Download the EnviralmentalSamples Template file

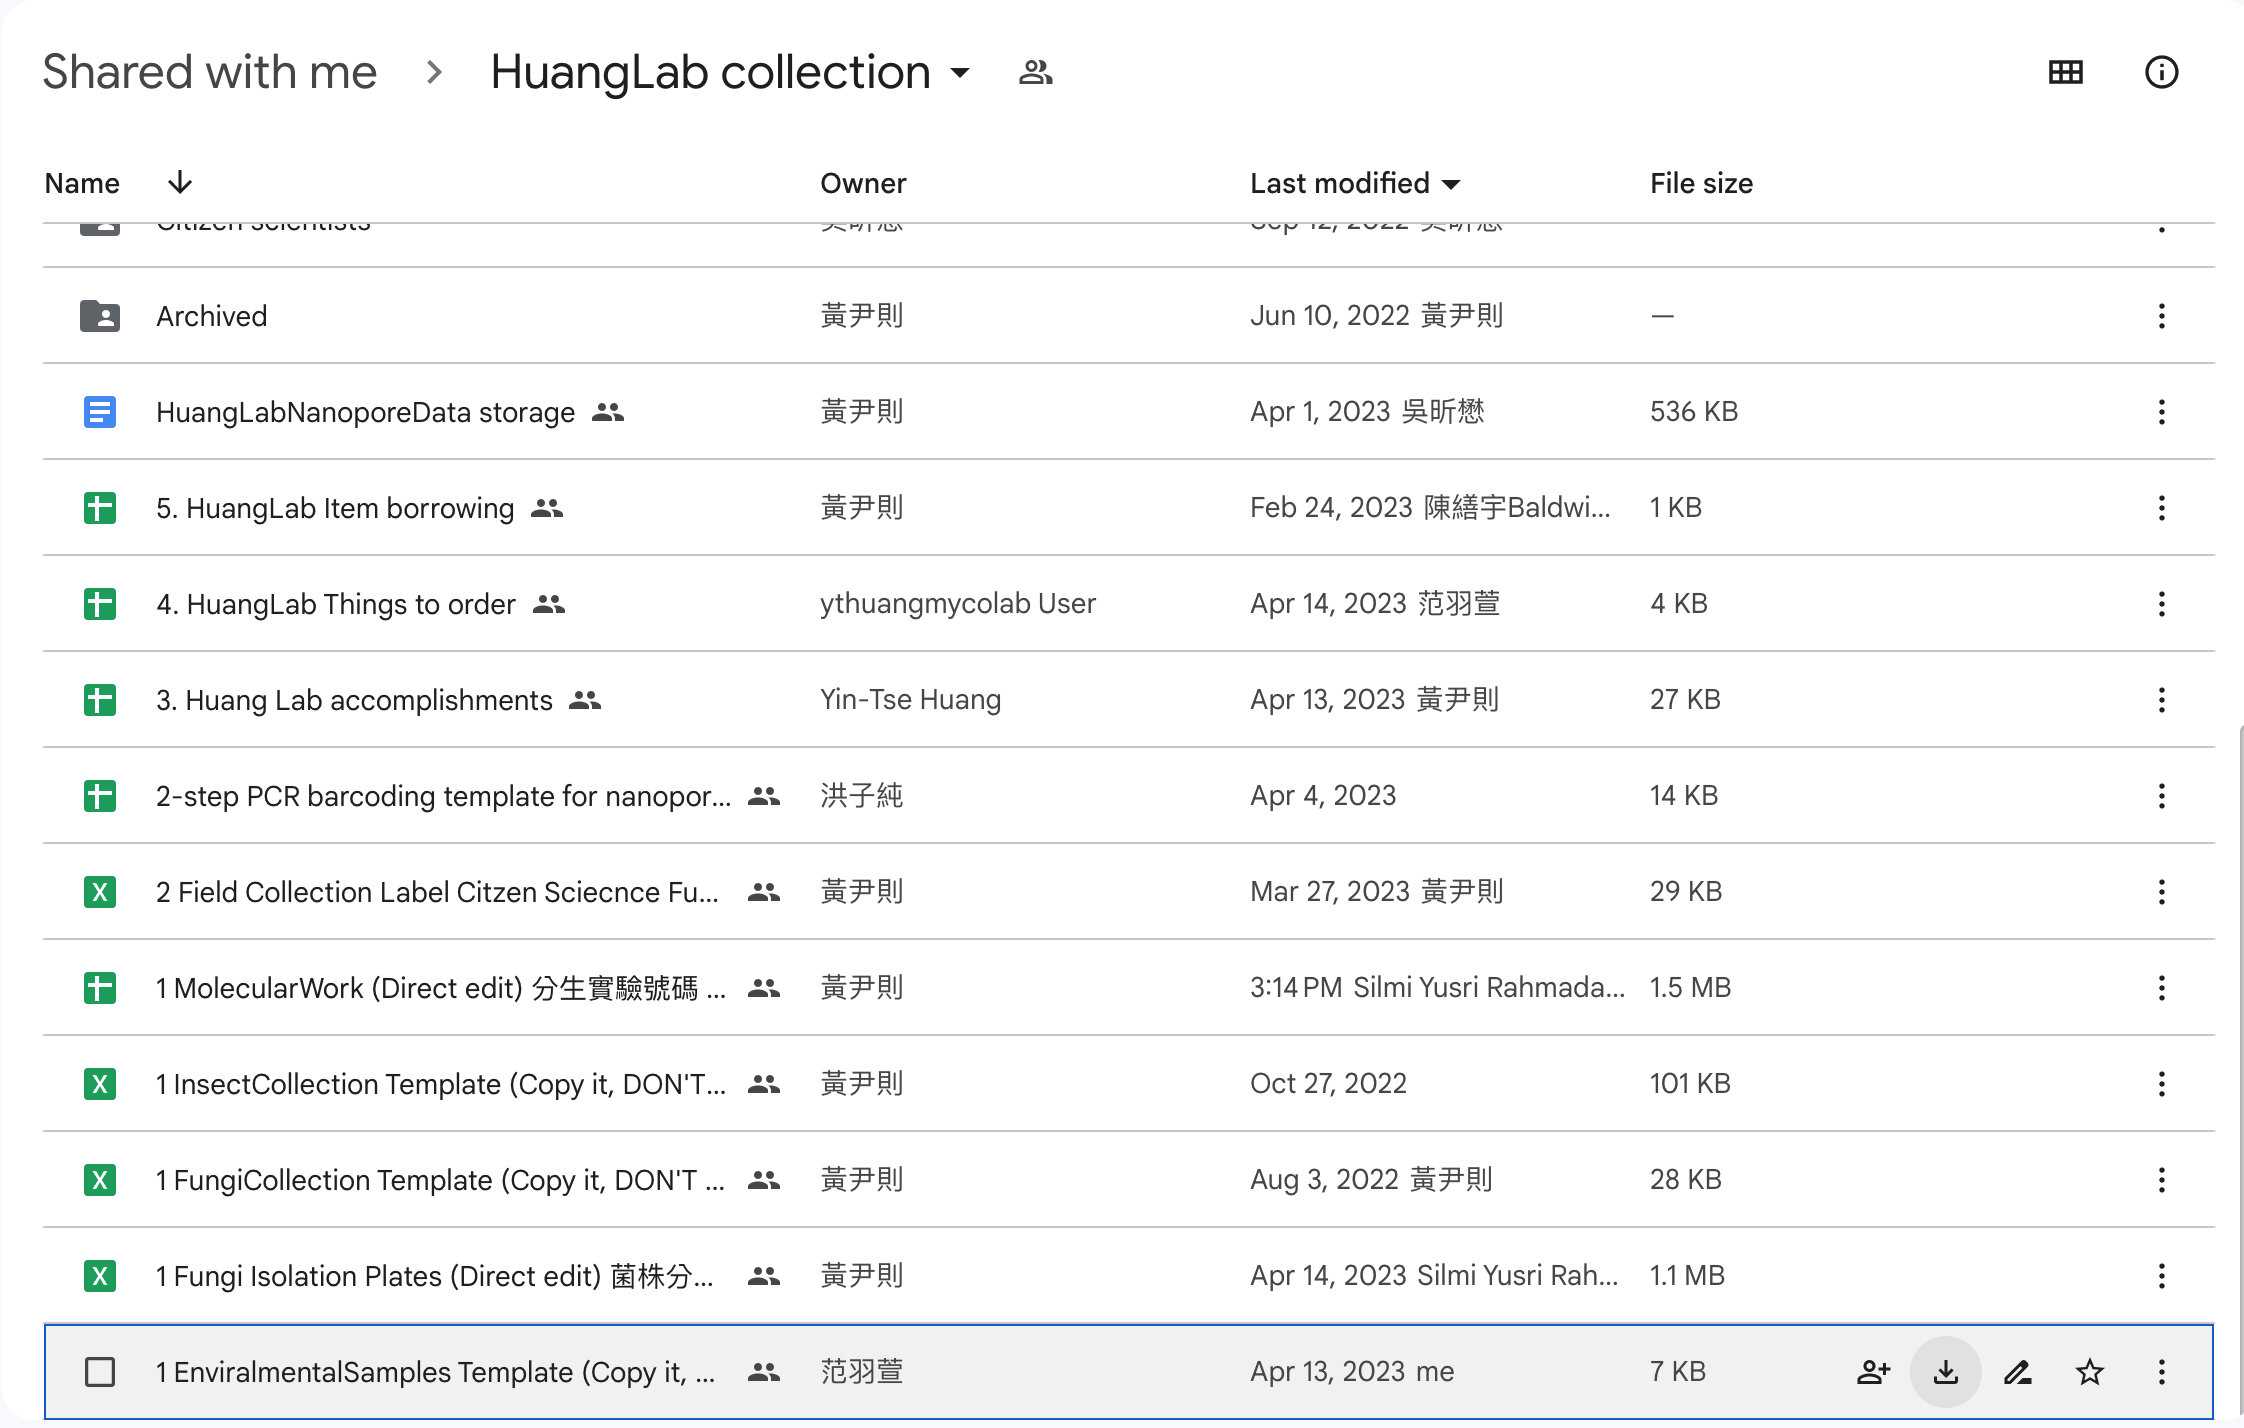pyautogui.click(x=1945, y=1372)
